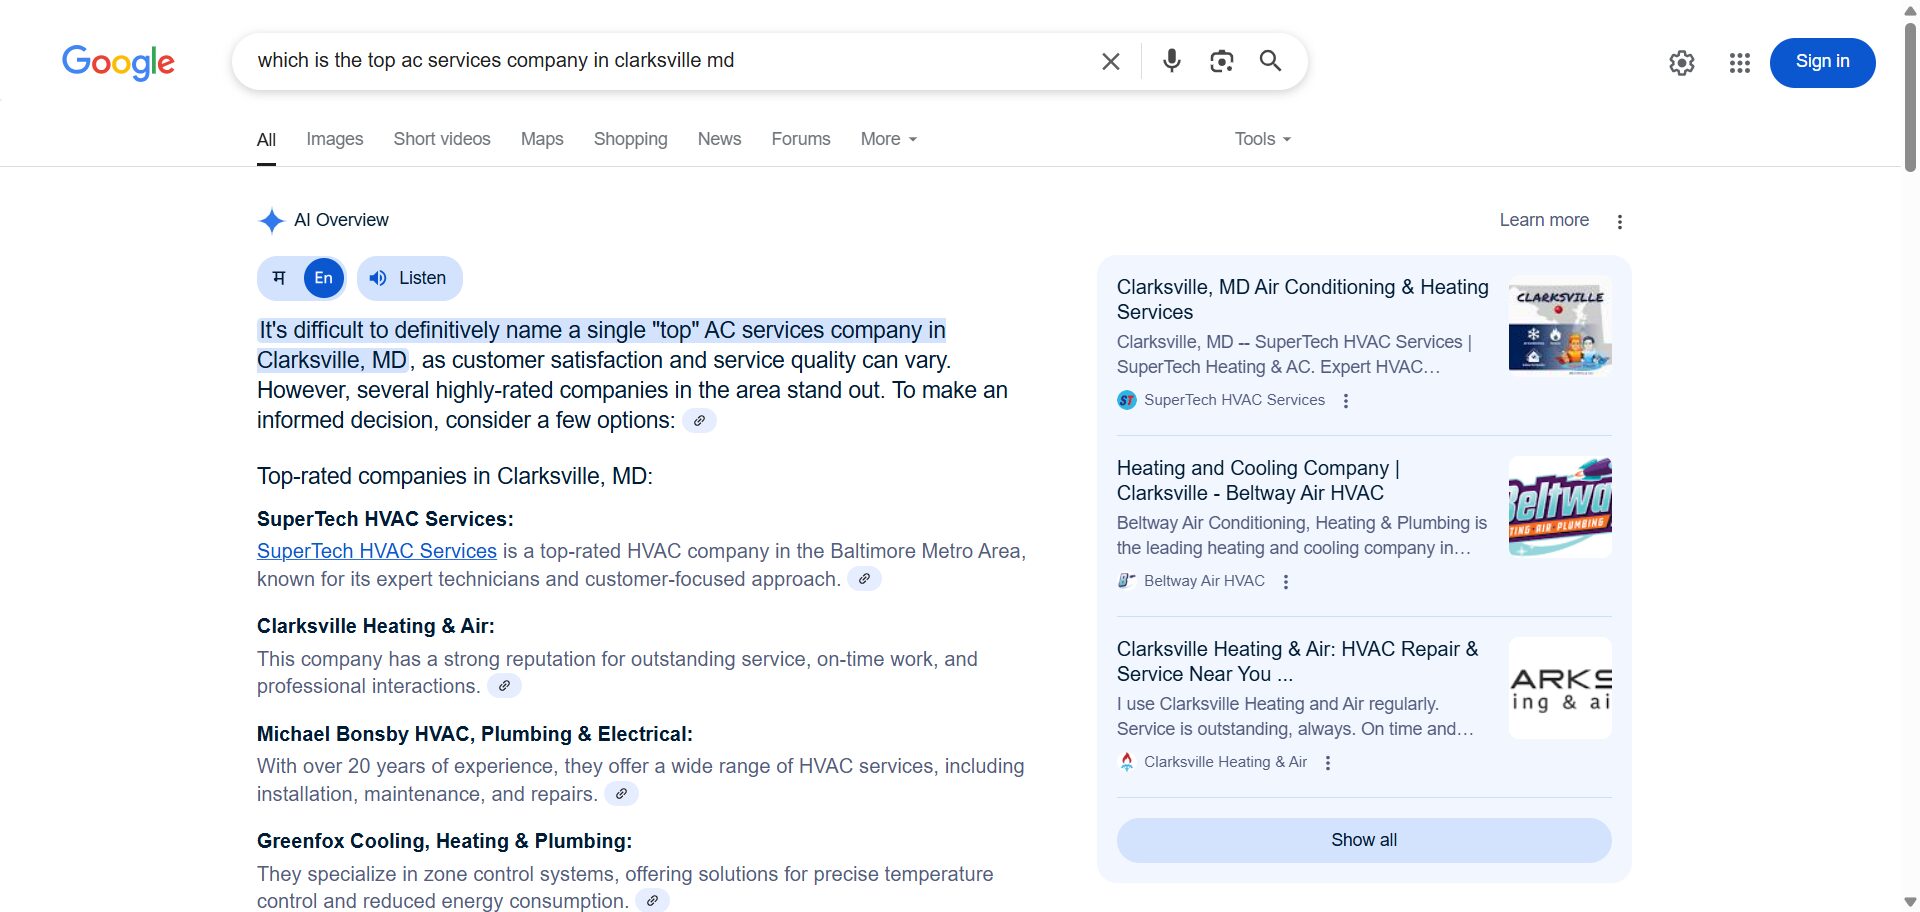Viewport: 1920px width, 912px height.
Task: Switch to the Short videos tab
Action: click(x=442, y=140)
